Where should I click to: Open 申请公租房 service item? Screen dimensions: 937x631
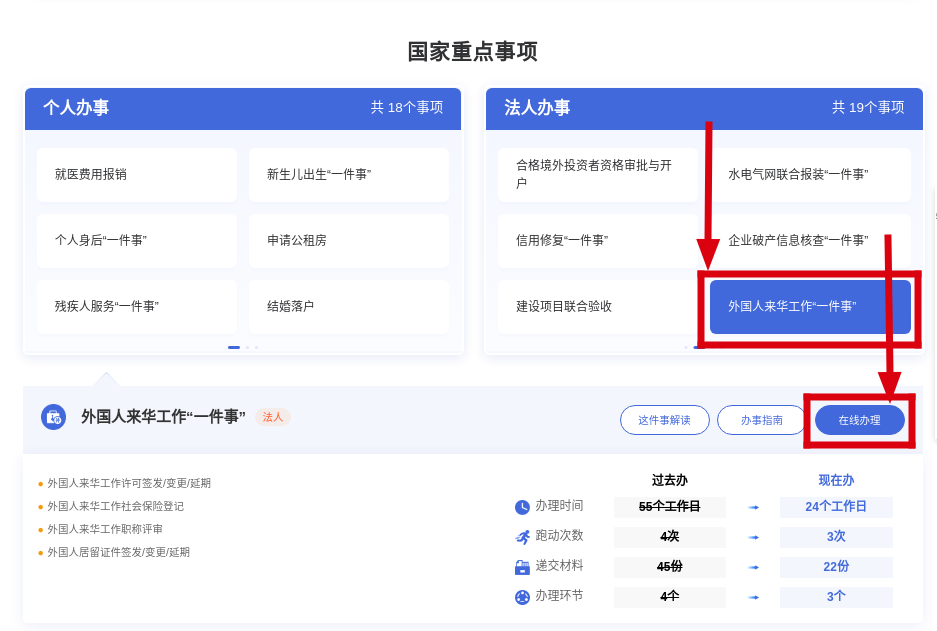tap(349, 240)
